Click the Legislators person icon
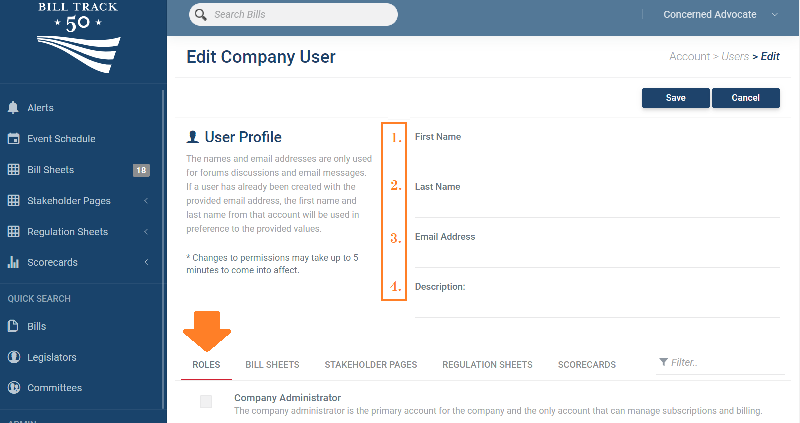Image resolution: width=800 pixels, height=423 pixels. (x=13, y=357)
